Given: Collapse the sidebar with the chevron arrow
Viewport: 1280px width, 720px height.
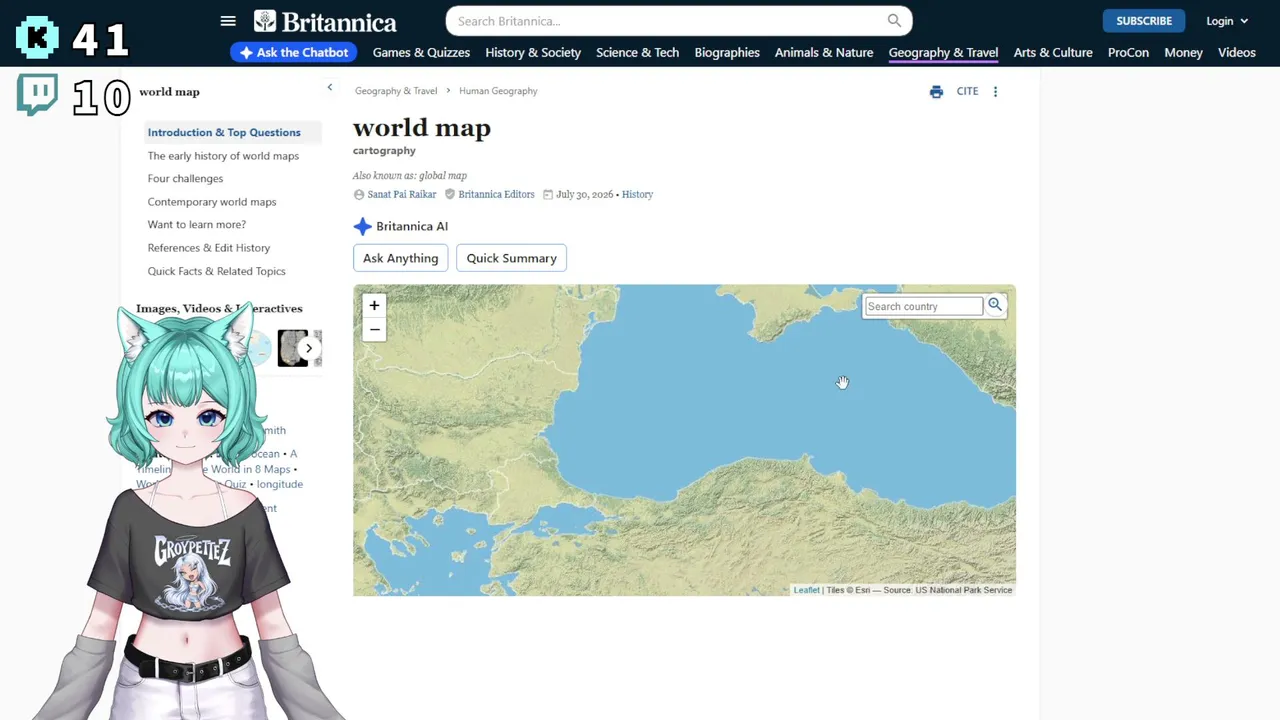Looking at the screenshot, I should click(x=329, y=88).
